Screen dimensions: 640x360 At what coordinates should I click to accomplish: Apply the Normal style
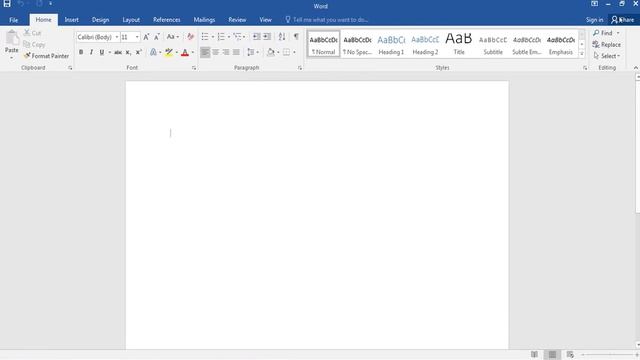[x=323, y=44]
